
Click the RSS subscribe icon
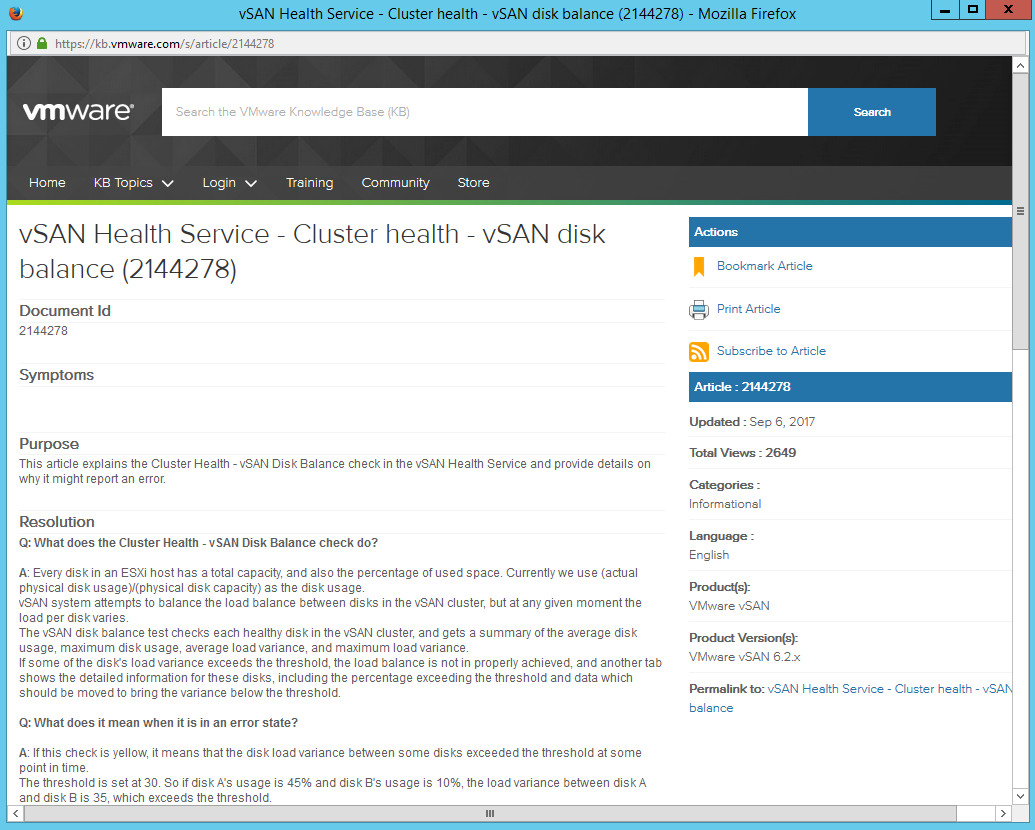click(x=698, y=352)
